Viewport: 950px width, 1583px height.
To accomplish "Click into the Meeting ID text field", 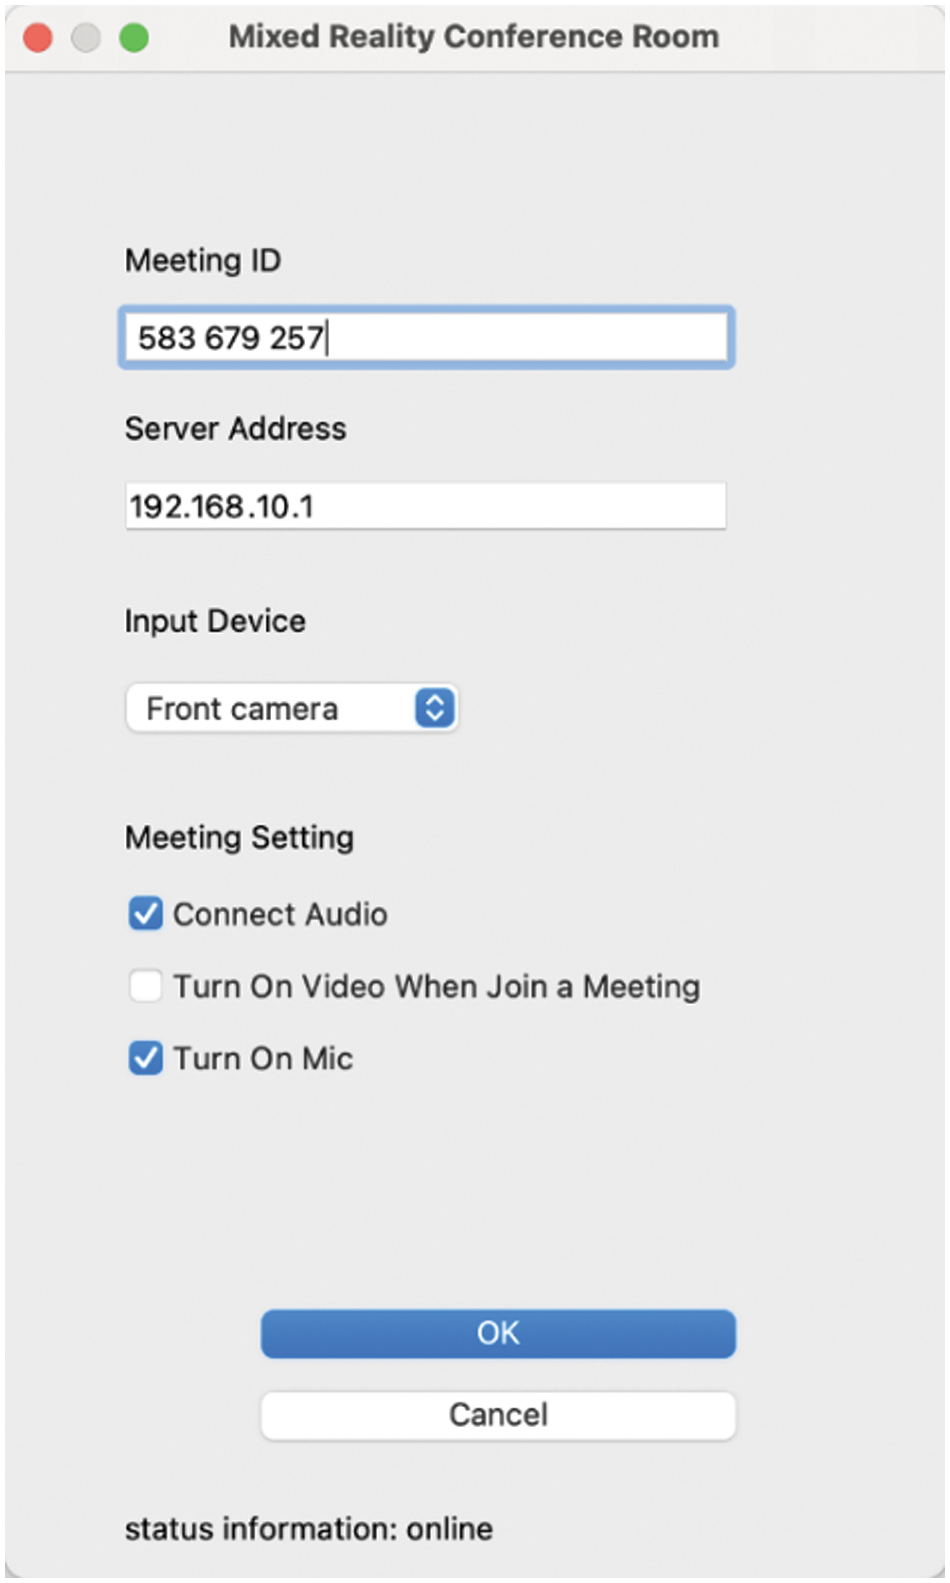I will (x=426, y=338).
